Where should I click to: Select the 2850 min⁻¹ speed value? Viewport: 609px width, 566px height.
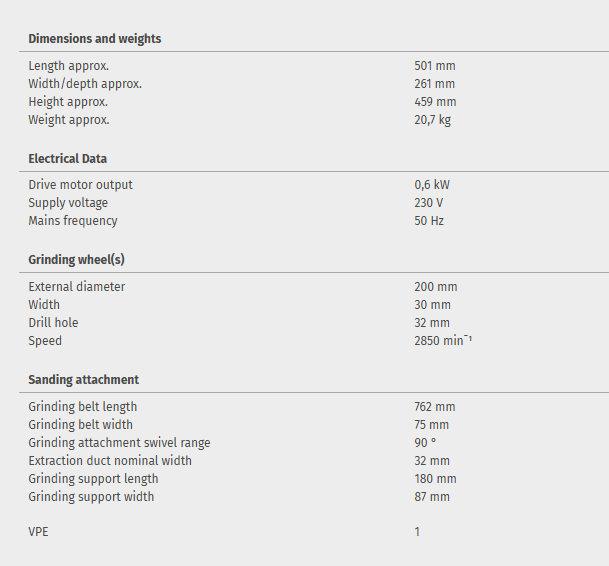(442, 341)
